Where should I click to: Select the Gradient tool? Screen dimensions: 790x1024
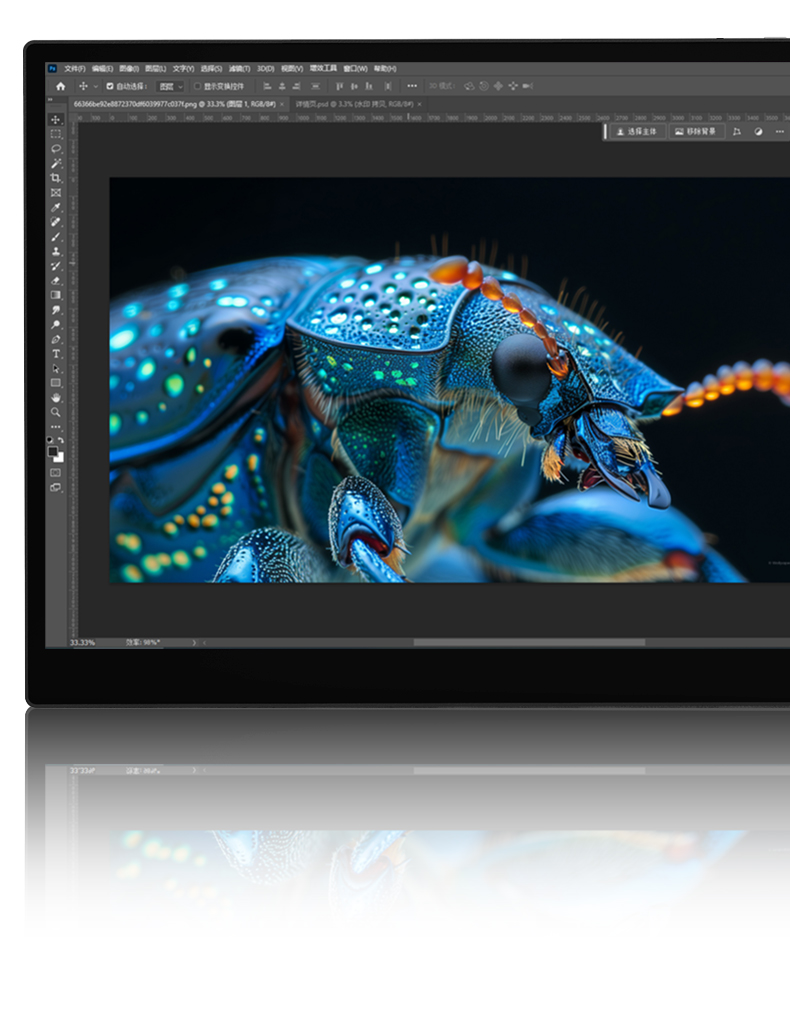tap(55, 295)
